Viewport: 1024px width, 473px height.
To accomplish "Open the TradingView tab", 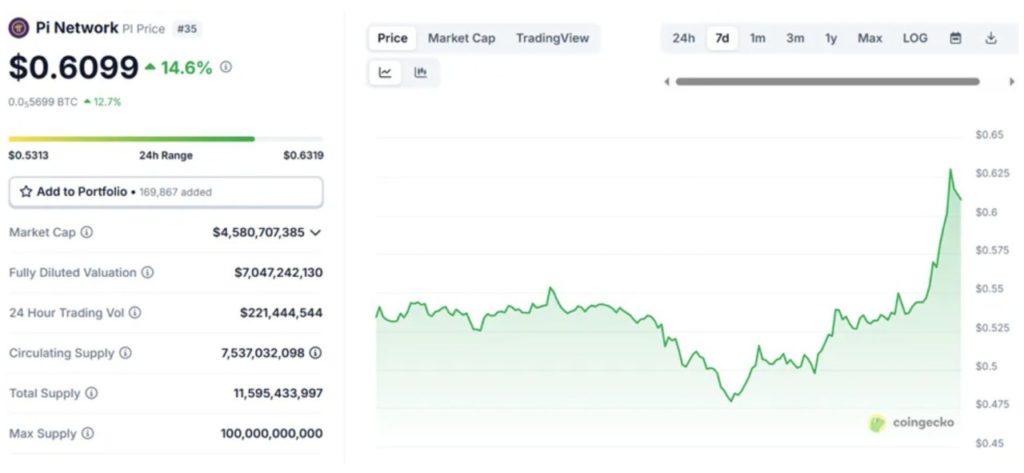I will [x=552, y=38].
